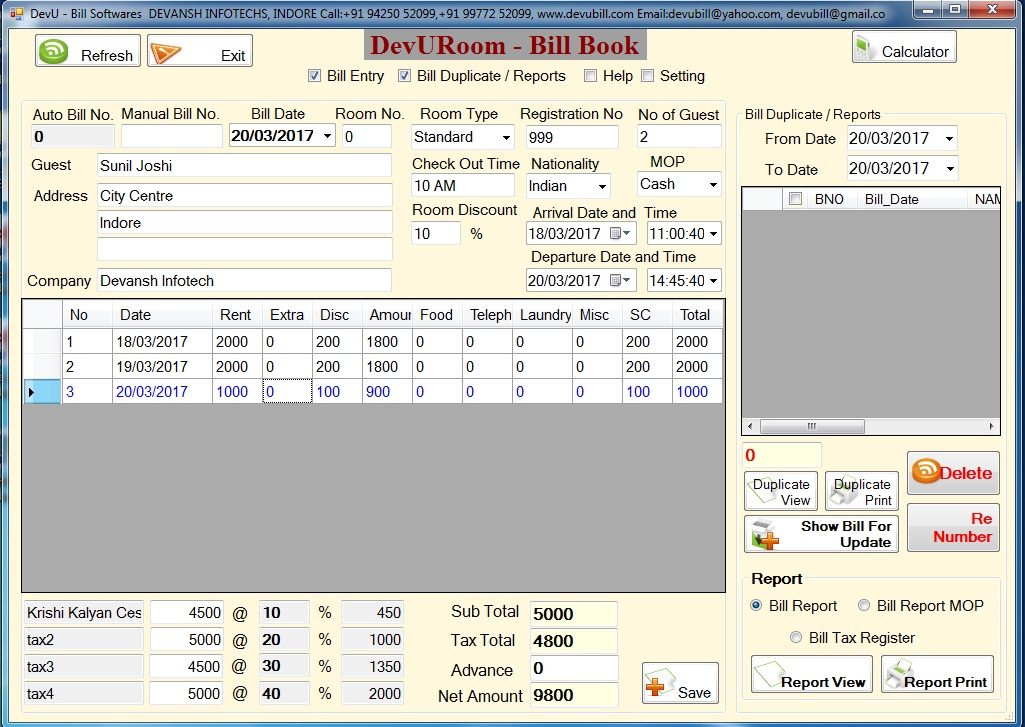Select the Bill Report MOP radio option

point(863,606)
